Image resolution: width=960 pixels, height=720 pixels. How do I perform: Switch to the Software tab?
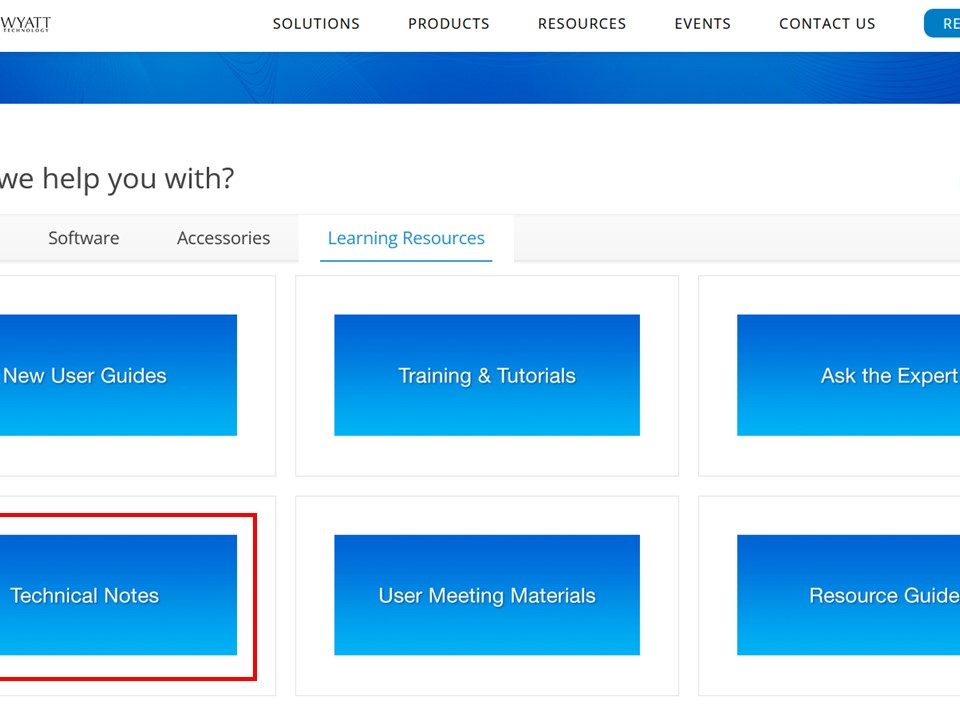(x=84, y=238)
